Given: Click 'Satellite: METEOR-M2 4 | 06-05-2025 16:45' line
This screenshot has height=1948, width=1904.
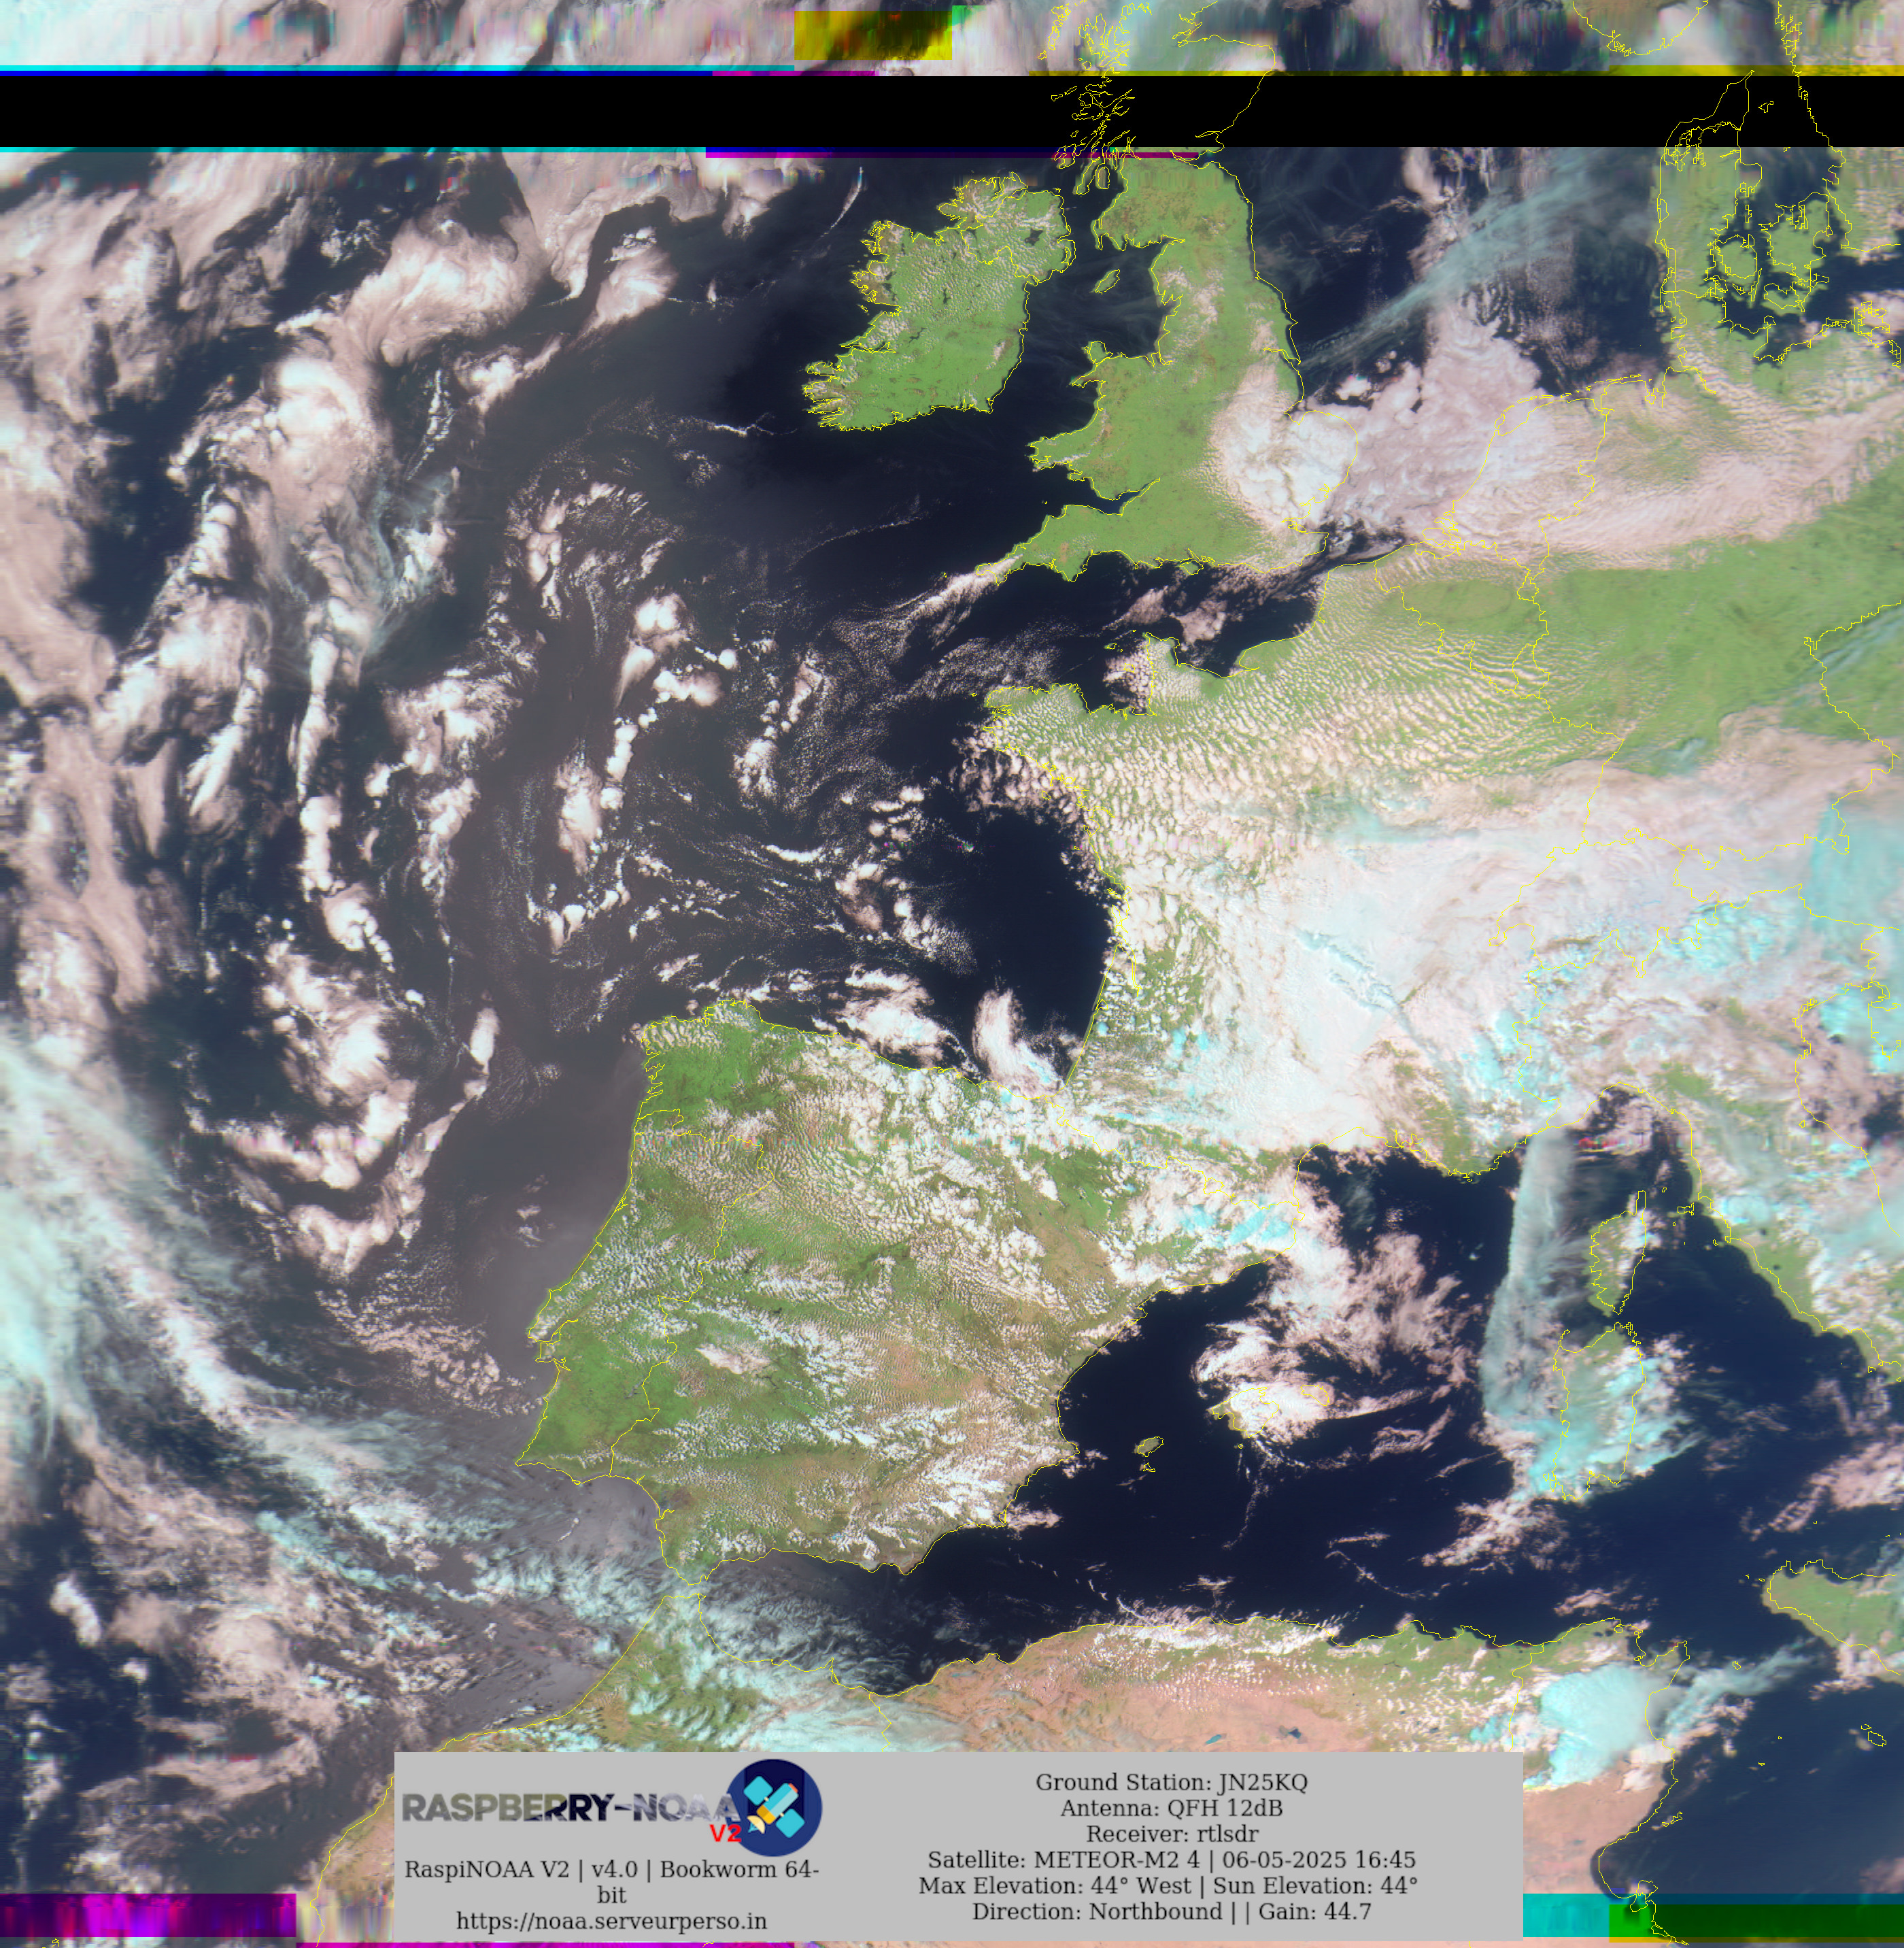Looking at the screenshot, I should tap(1171, 1860).
